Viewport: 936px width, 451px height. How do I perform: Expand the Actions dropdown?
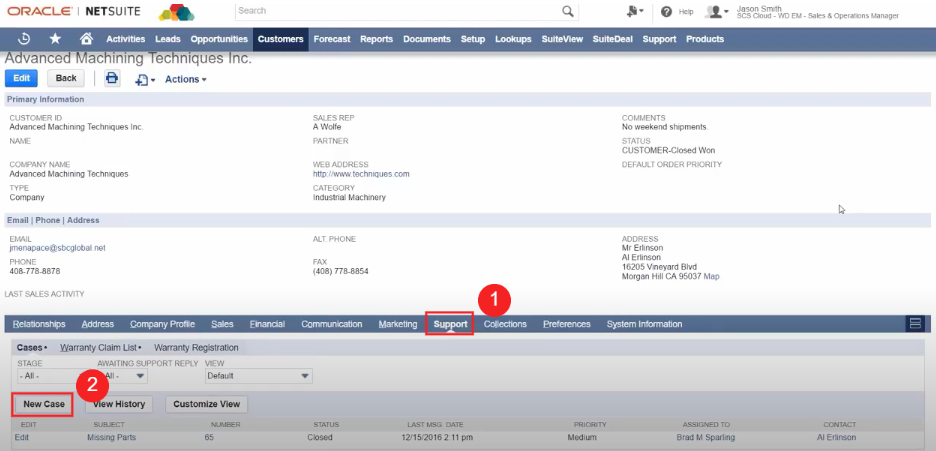186,79
